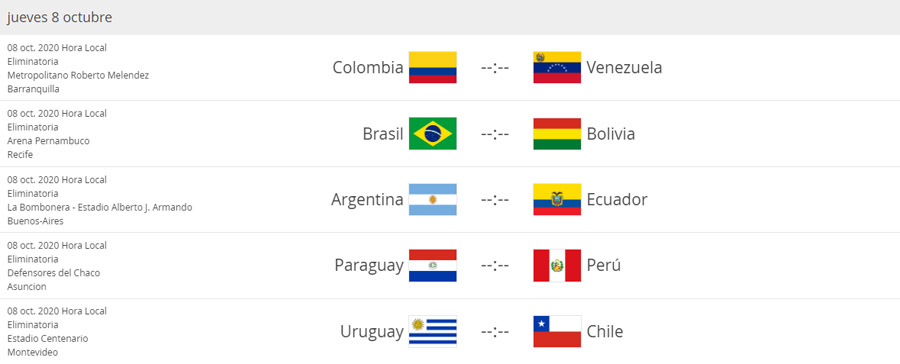Image resolution: width=900 pixels, height=364 pixels.
Task: Select the jueves 8 octubre date header
Action: click(x=60, y=18)
